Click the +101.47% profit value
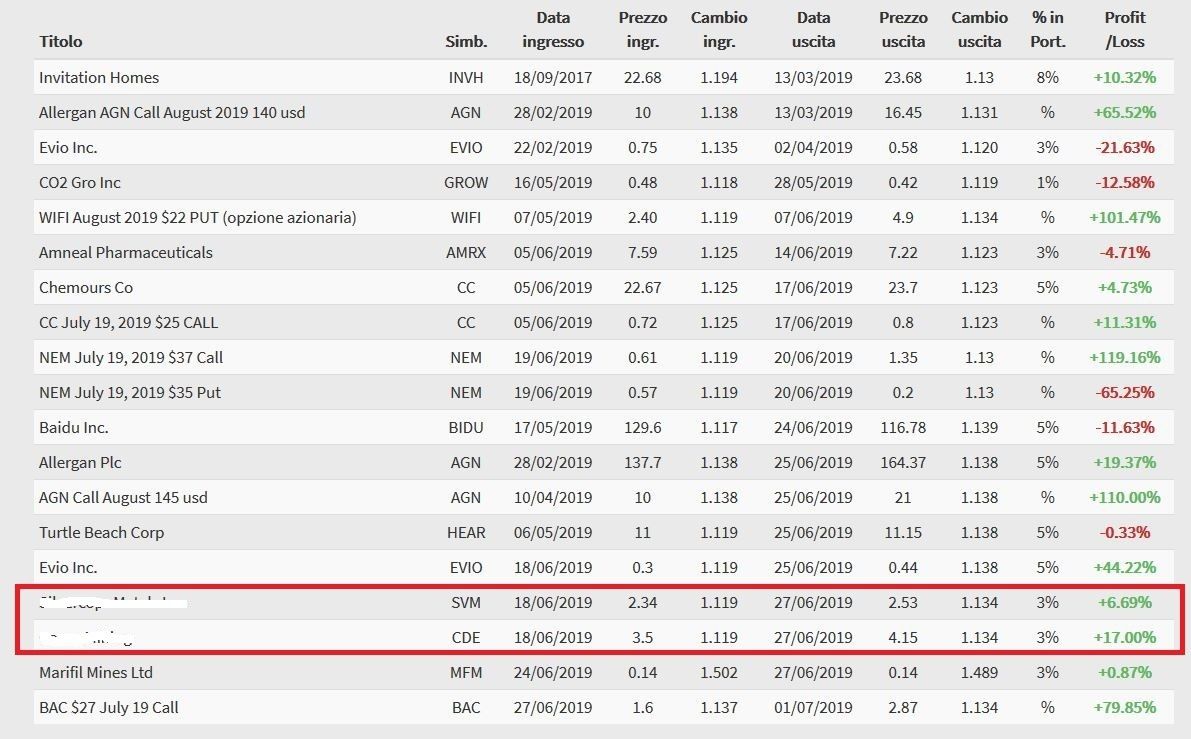 (1125, 217)
